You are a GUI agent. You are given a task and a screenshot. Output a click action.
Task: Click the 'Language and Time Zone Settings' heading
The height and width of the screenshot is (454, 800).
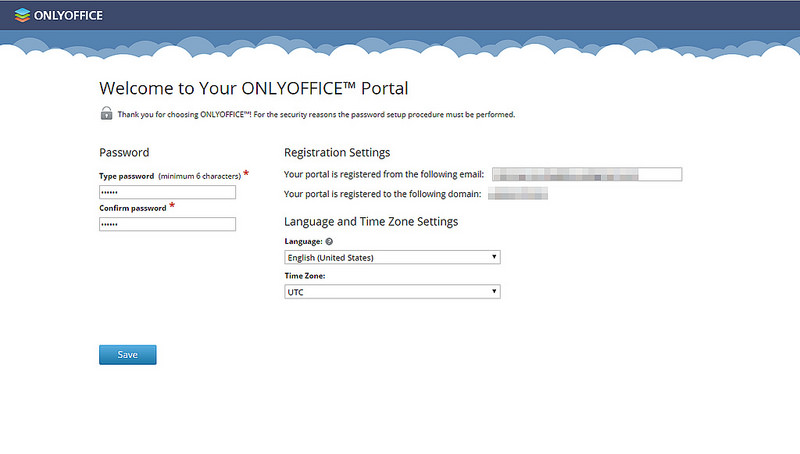tap(371, 221)
